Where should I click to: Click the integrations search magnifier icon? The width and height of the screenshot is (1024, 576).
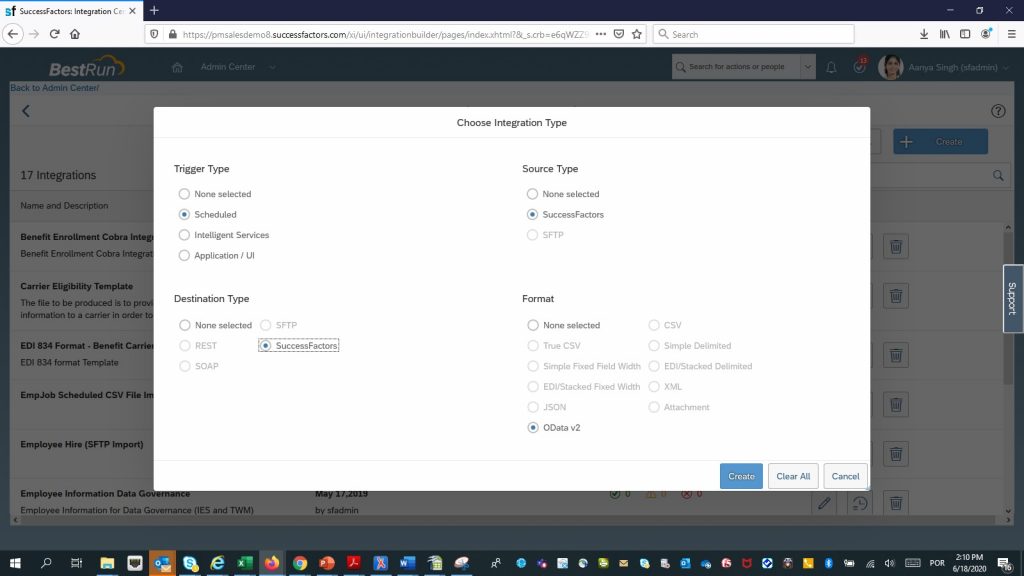(998, 176)
